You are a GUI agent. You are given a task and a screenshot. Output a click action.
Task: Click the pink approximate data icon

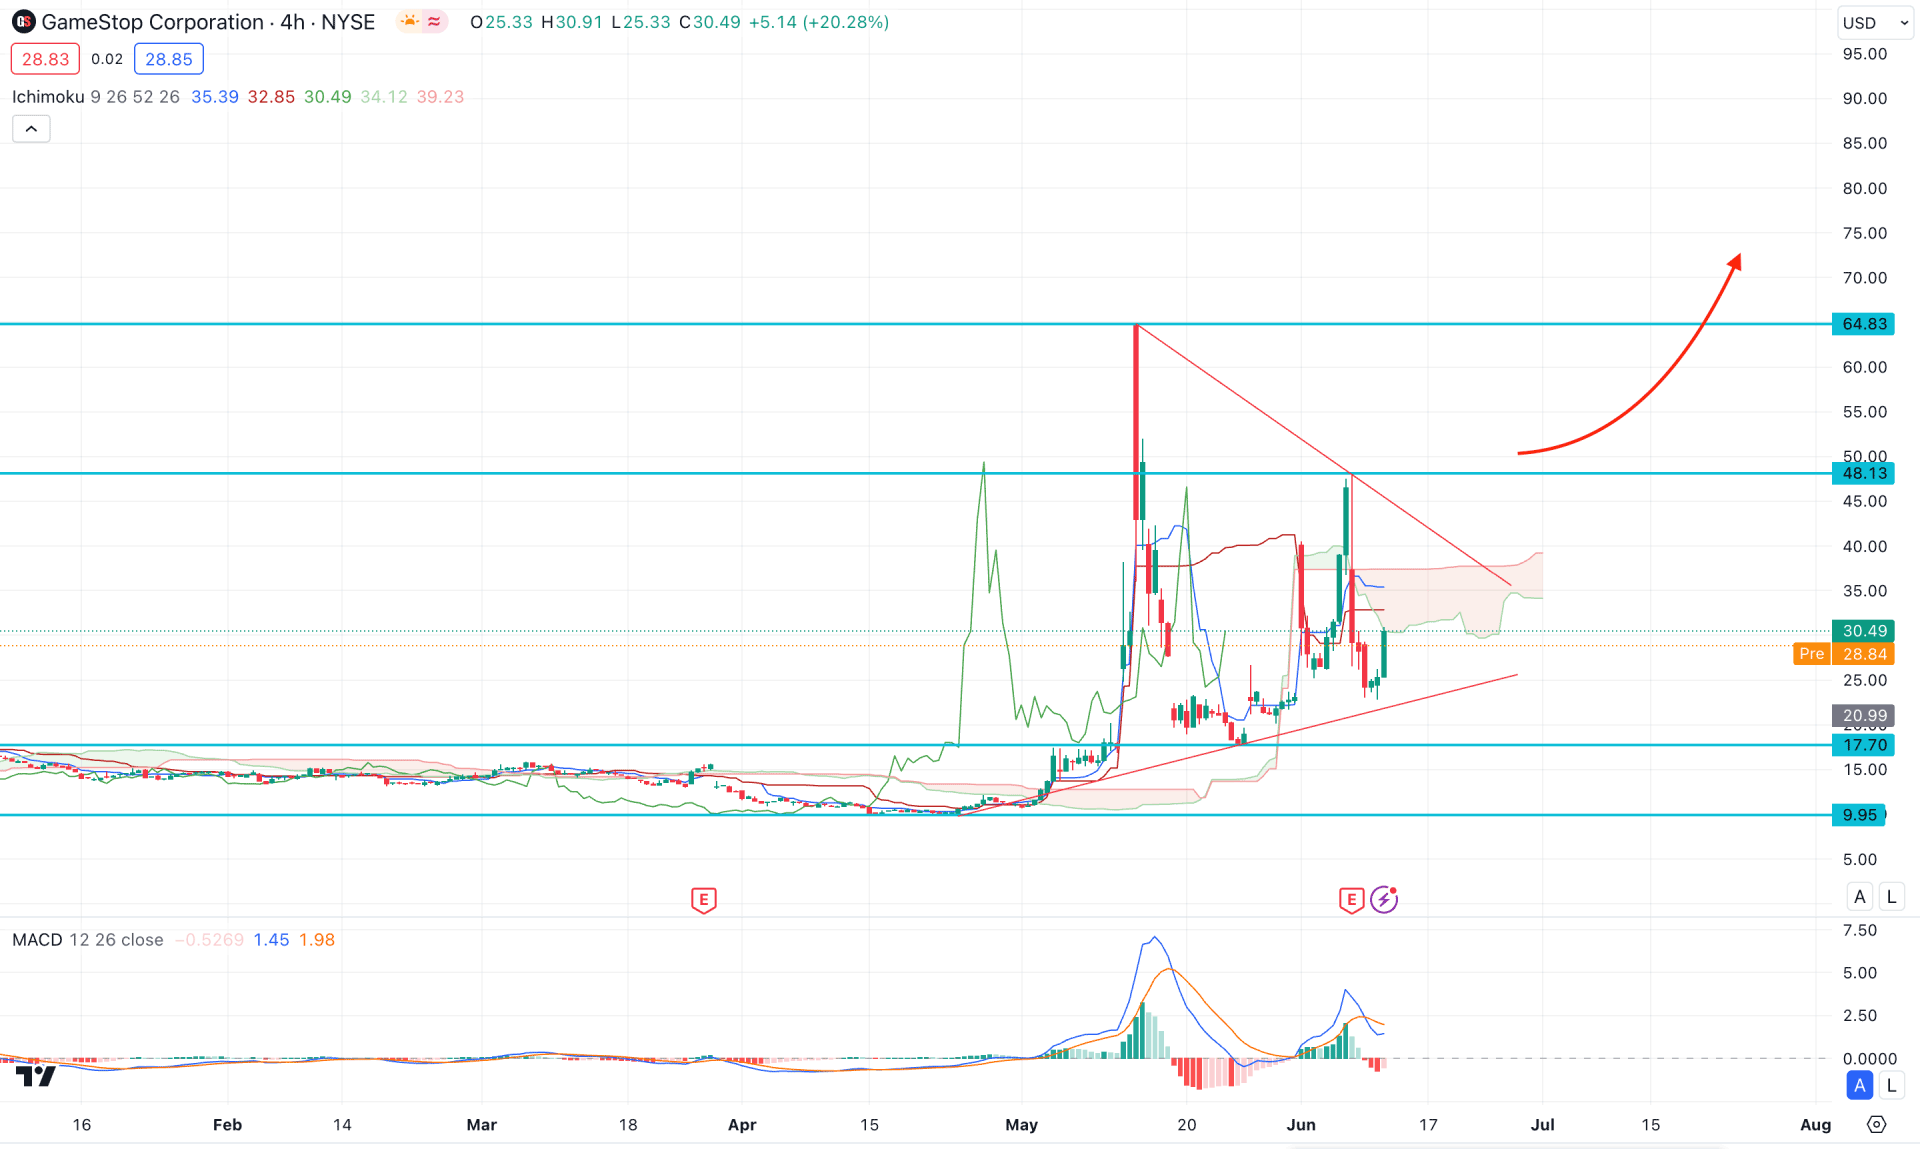pyautogui.click(x=434, y=22)
